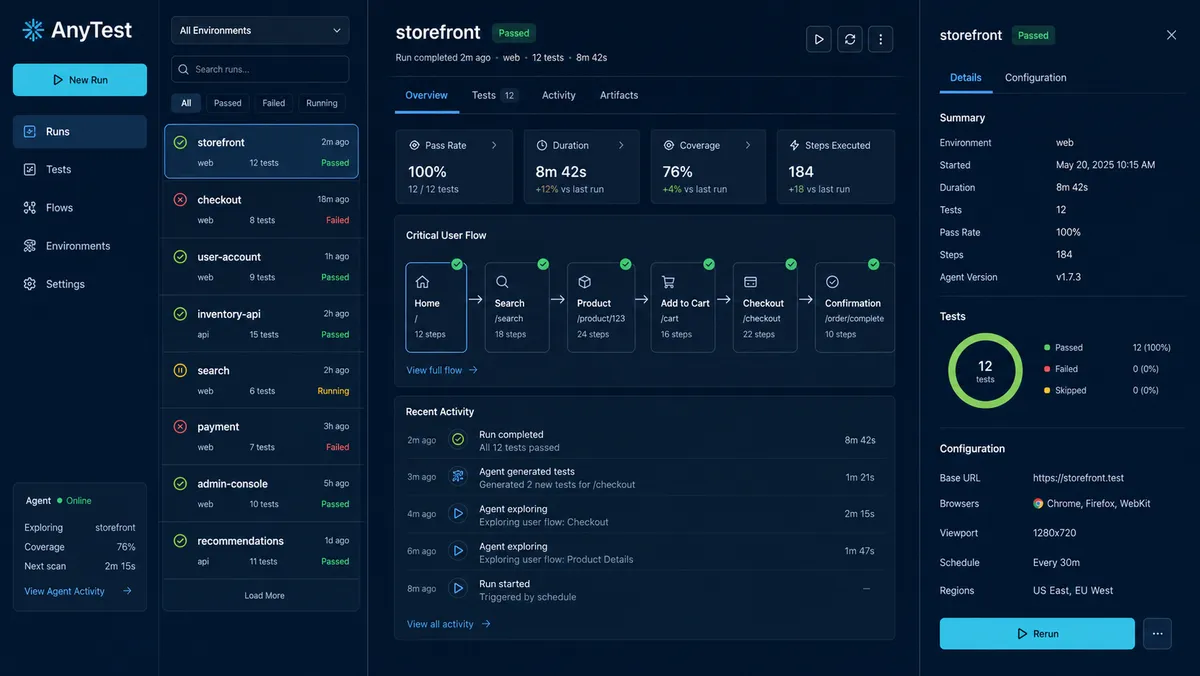Click Load More runs
Image resolution: width=1200 pixels, height=676 pixels.
[x=264, y=595]
